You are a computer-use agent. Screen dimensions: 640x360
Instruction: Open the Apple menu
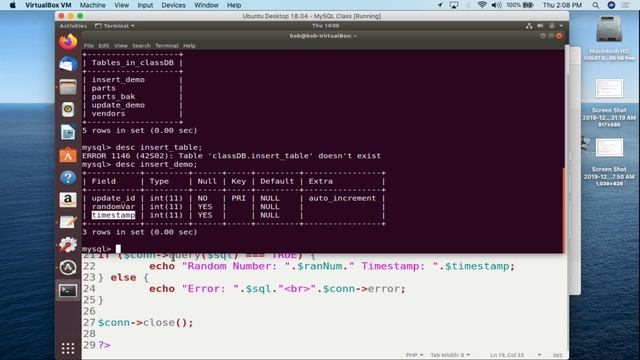pyautogui.click(x=12, y=5)
